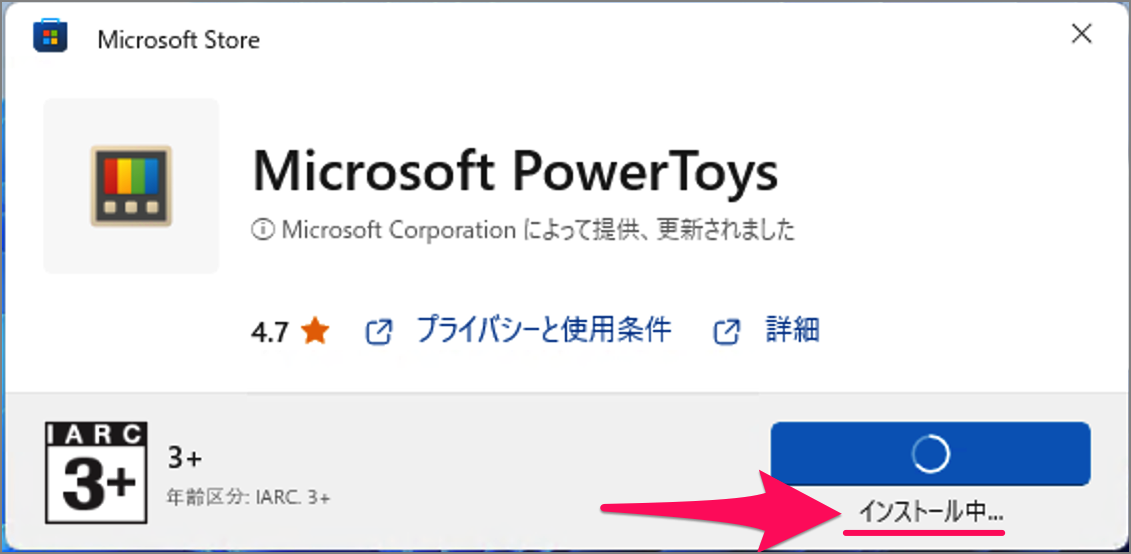Click the external-link icon before 詳細
Viewport: 1131px width, 554px height.
726,332
